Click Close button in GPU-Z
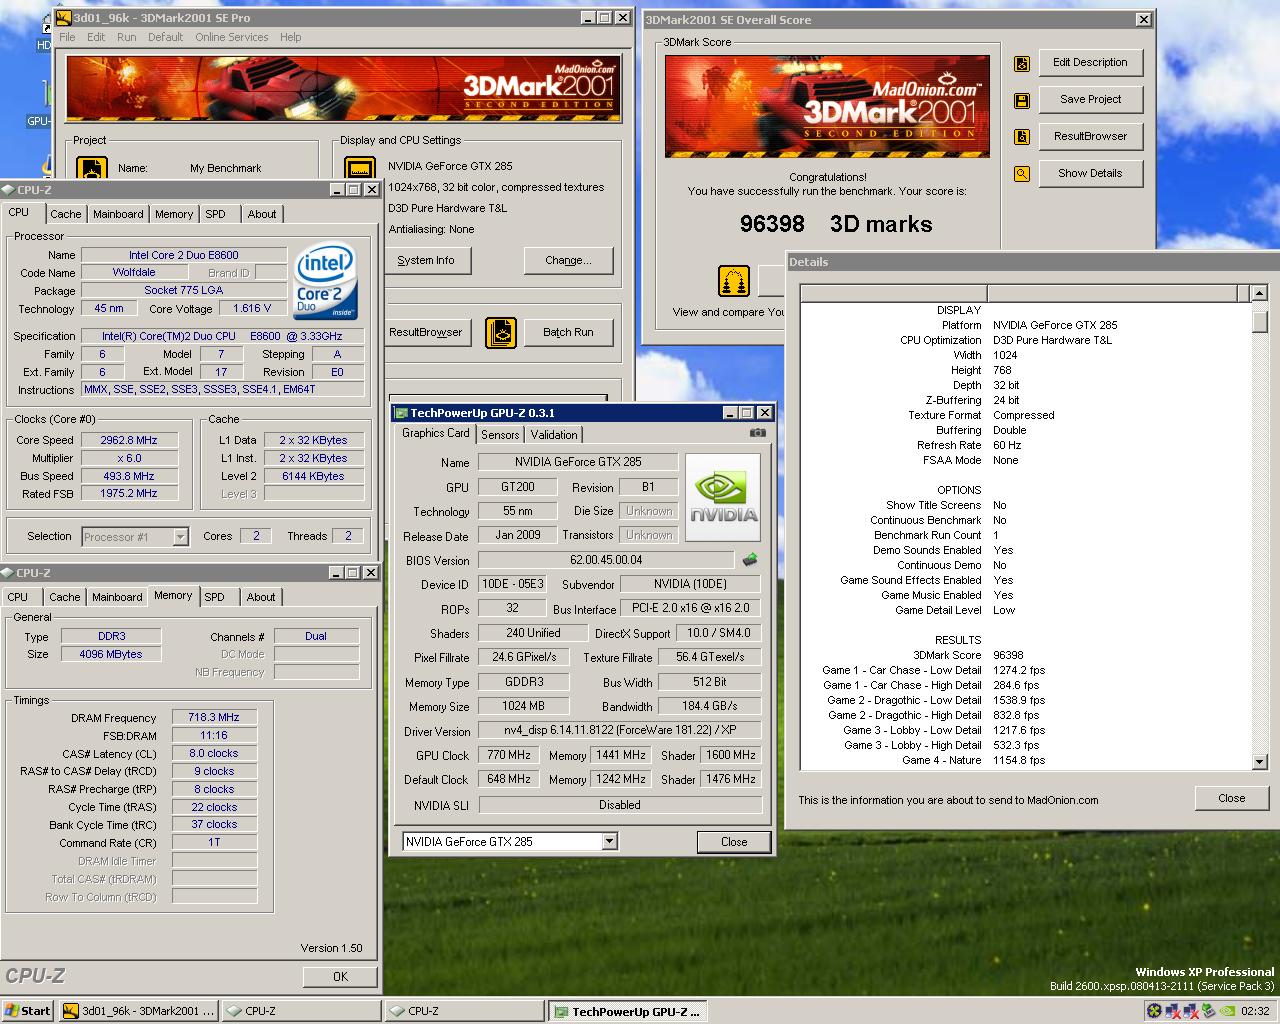Screen dimensions: 1280x1024 734,842
